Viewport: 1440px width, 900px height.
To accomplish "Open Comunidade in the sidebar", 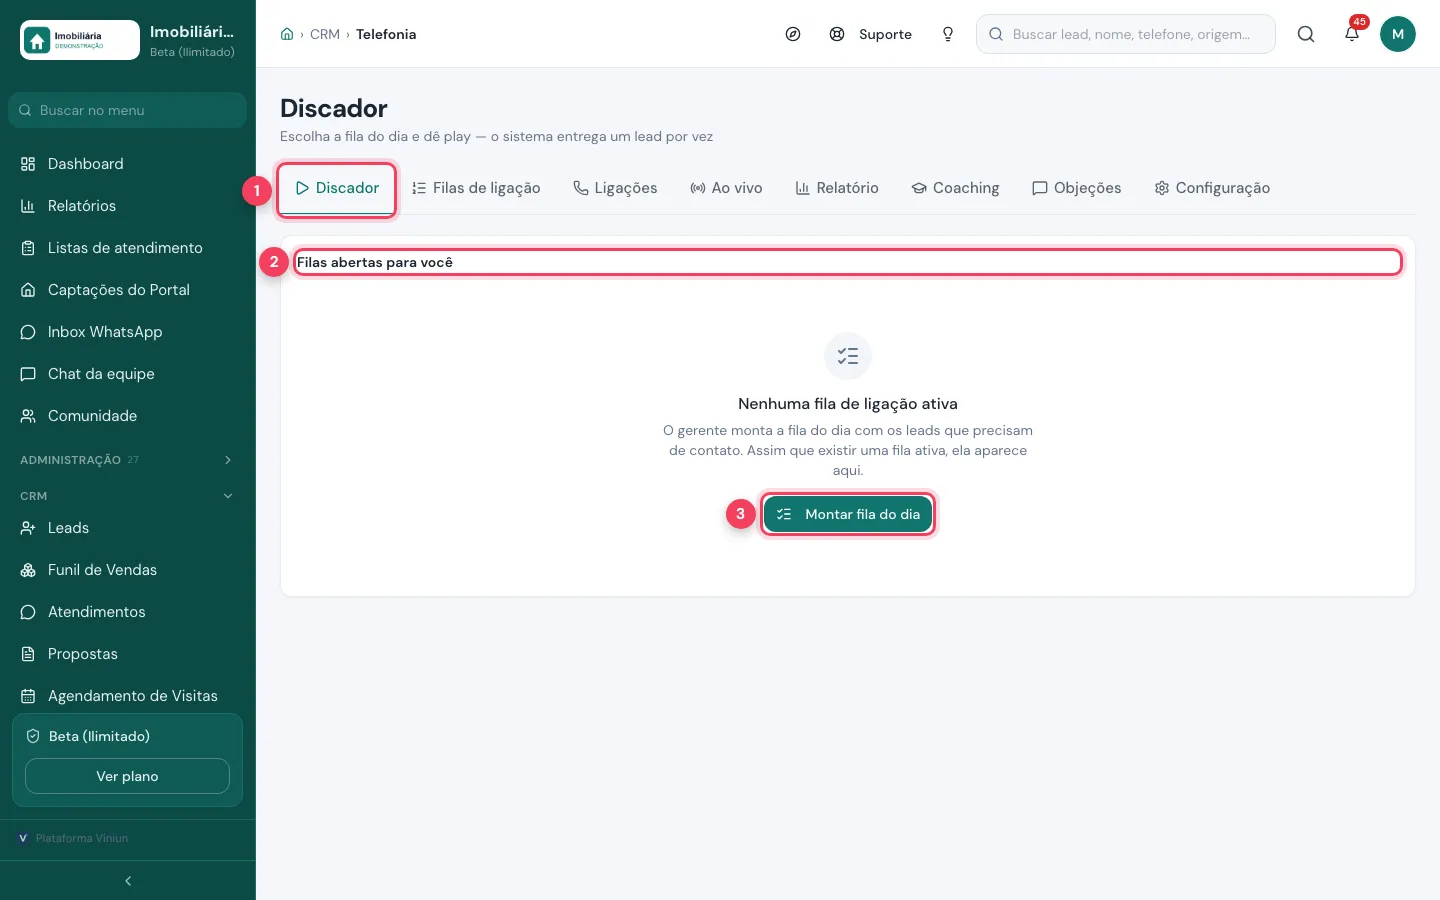I will coord(128,416).
